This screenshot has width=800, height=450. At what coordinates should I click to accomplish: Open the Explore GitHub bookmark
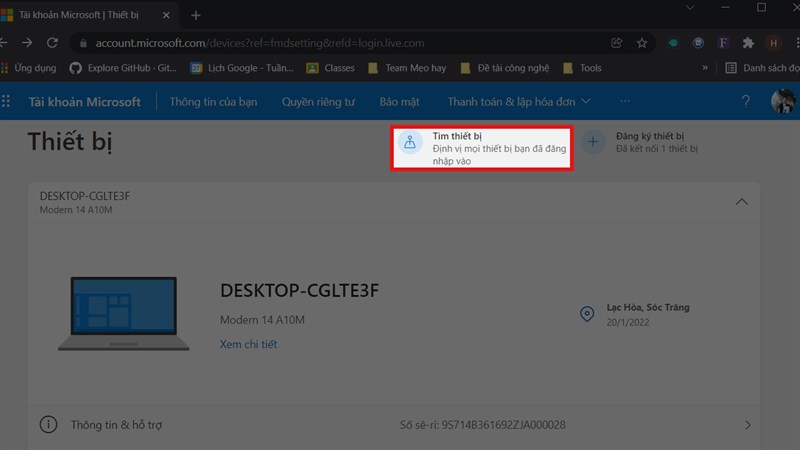tap(123, 68)
